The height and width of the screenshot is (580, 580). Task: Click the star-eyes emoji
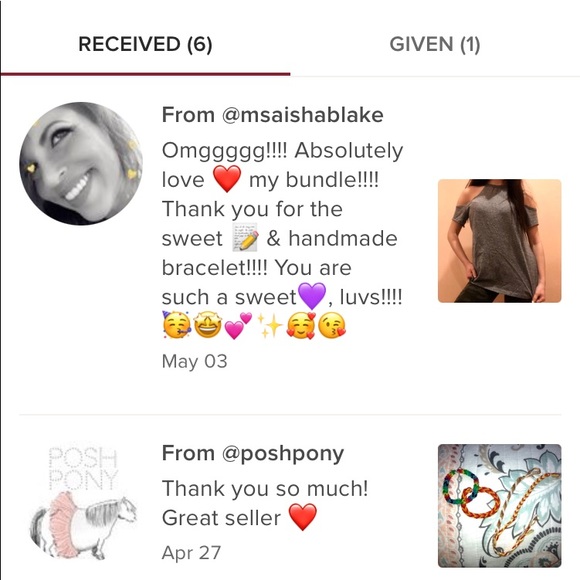(208, 325)
